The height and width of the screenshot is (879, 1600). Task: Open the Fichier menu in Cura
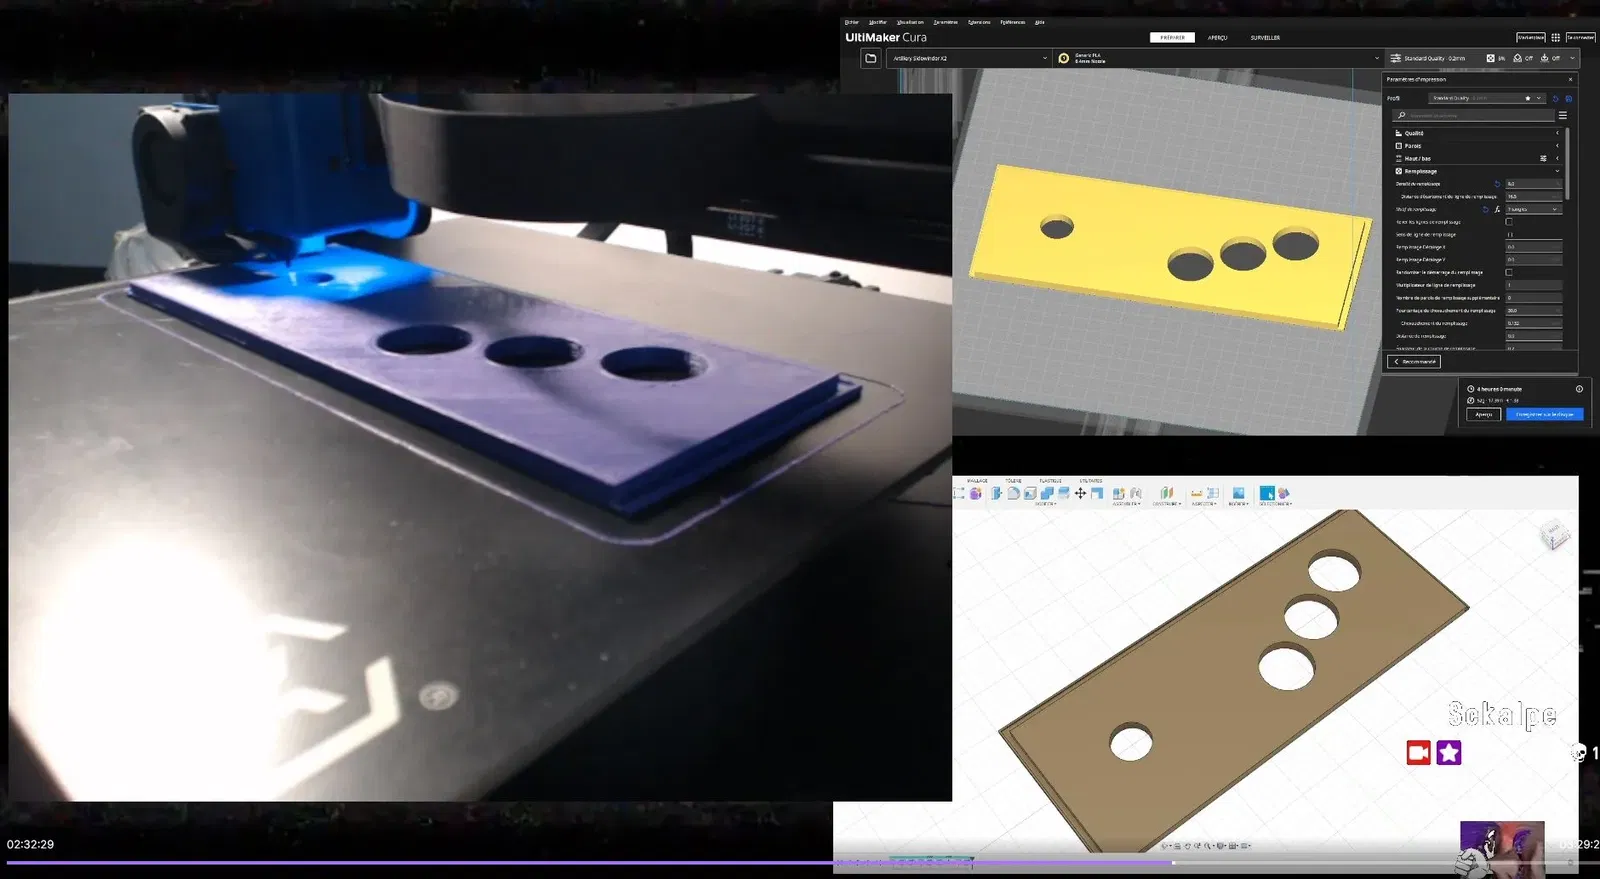point(852,22)
